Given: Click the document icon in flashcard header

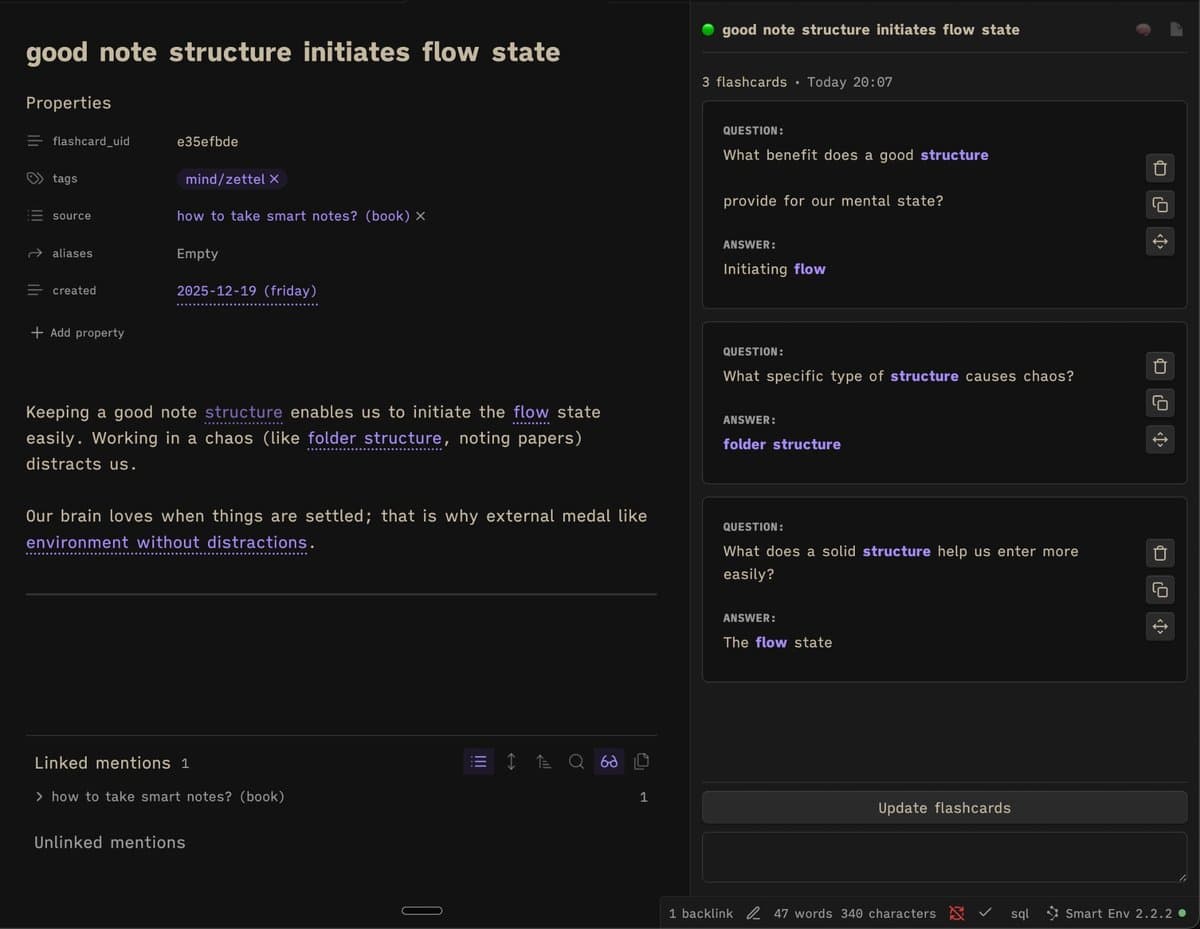Looking at the screenshot, I should (1177, 30).
